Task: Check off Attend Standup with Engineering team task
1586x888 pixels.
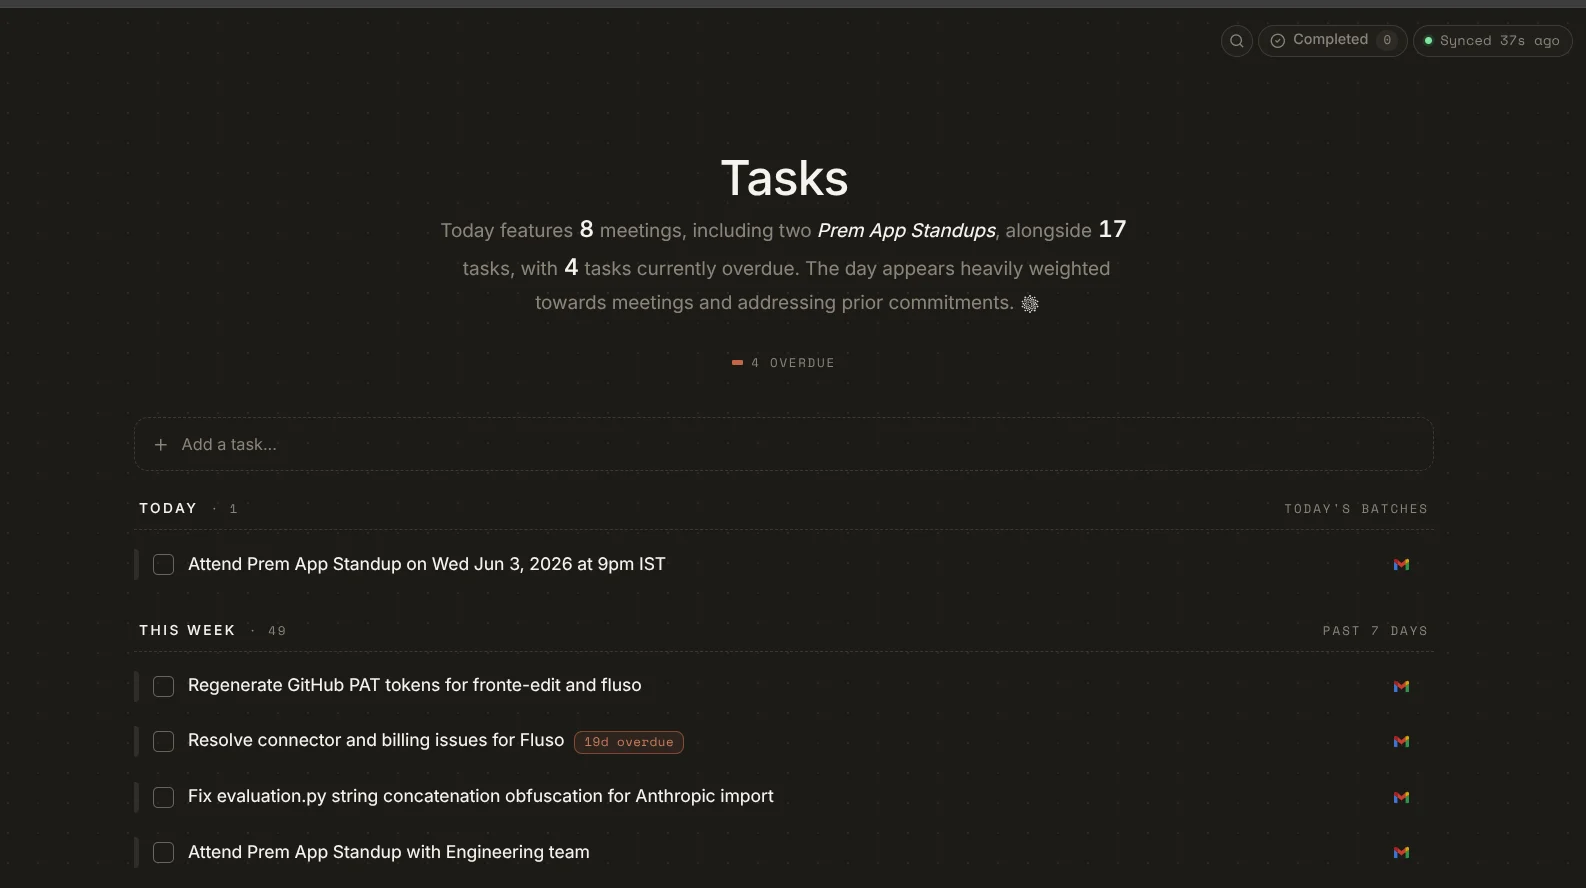Action: [x=163, y=852]
